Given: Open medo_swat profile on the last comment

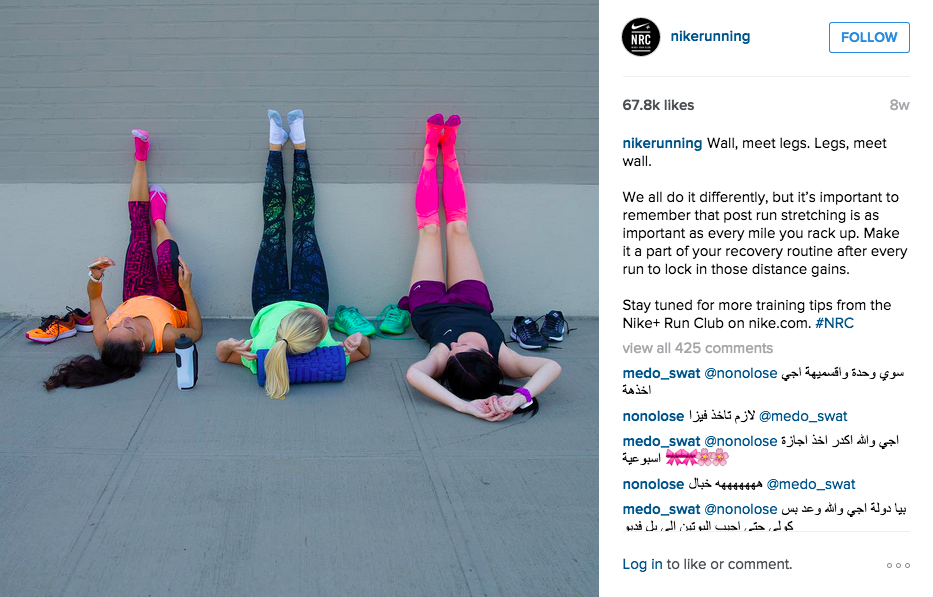Looking at the screenshot, I should click(x=661, y=510).
